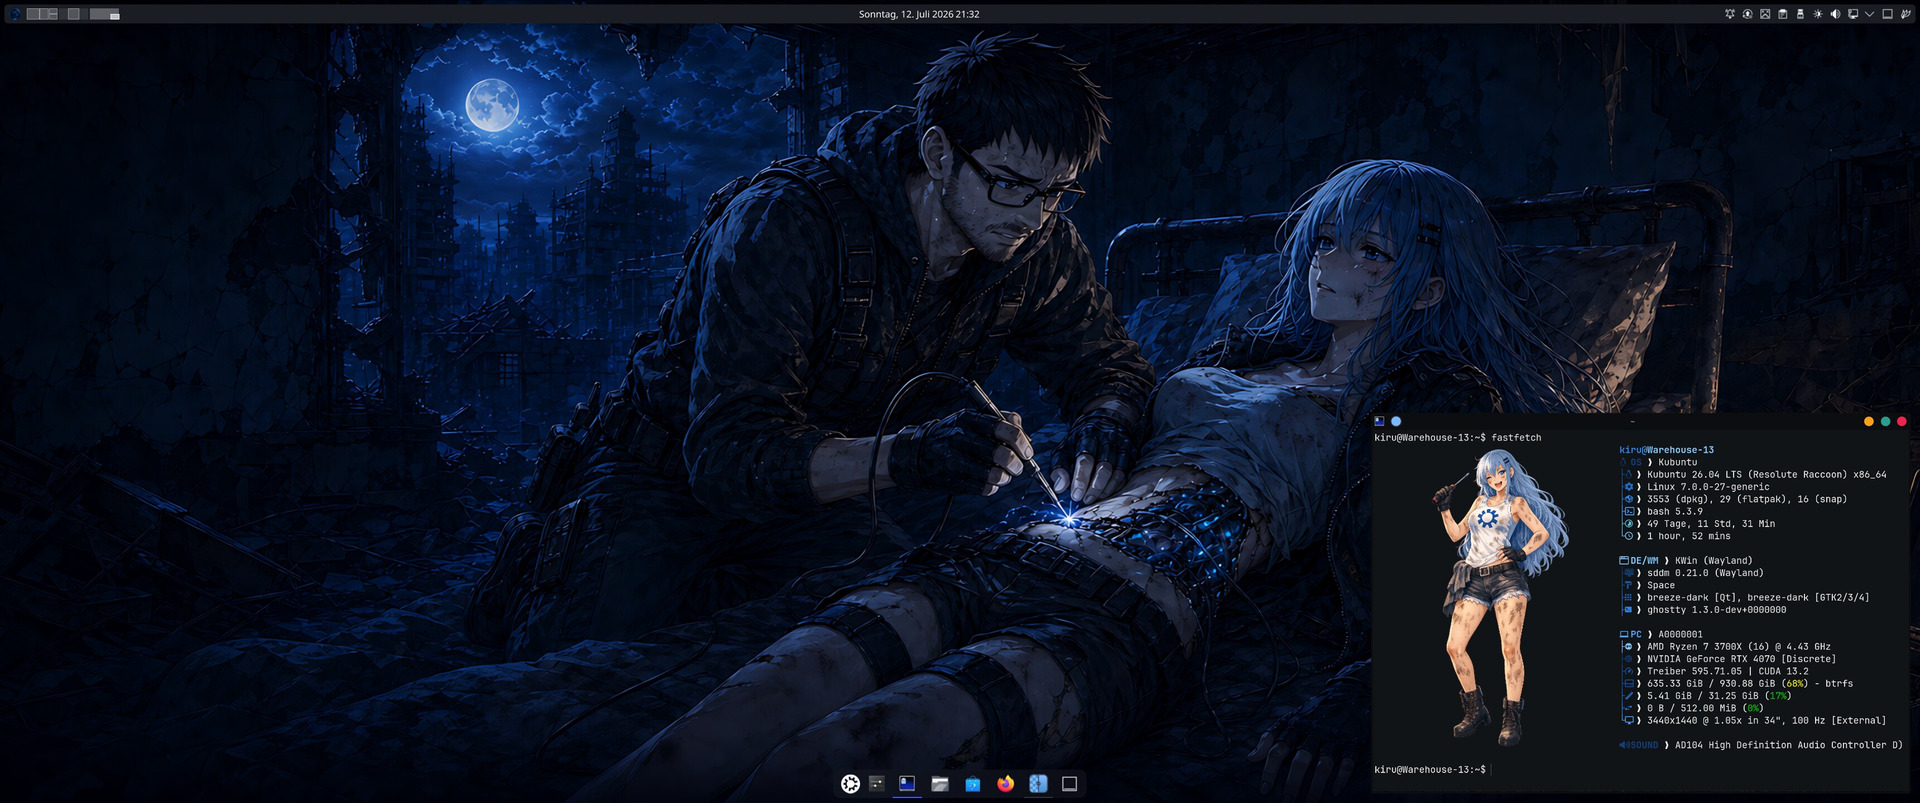The width and height of the screenshot is (1920, 803).
Task: Launch Firefox from the dock
Action: coord(1005,784)
